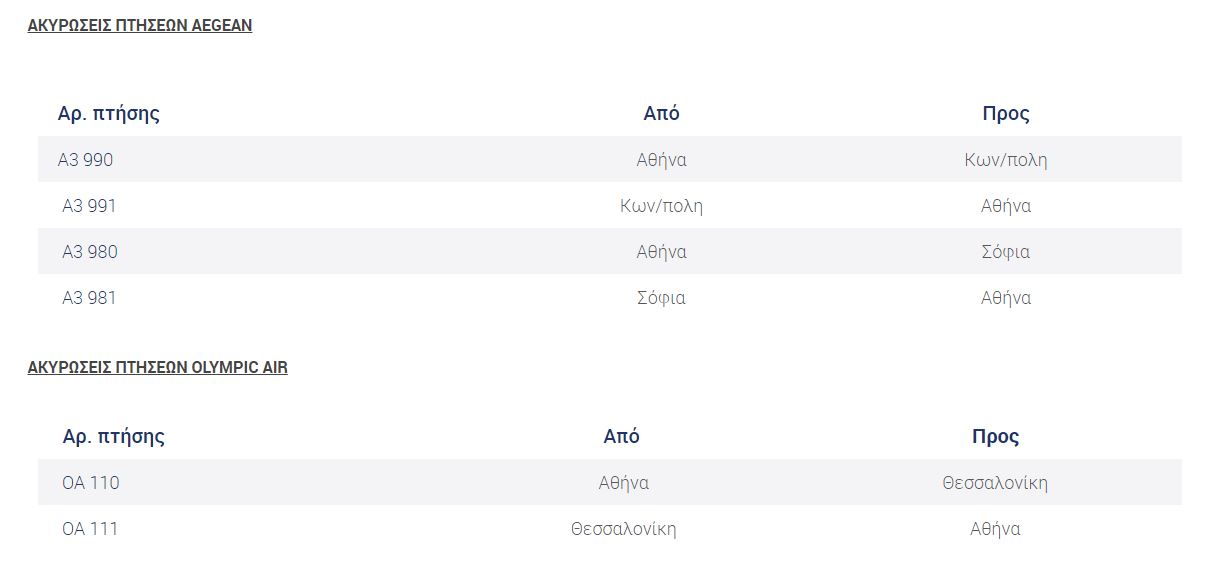This screenshot has height=564, width=1217.
Task: Click Αρ. πτήσης header in Aegean table
Action: (x=109, y=114)
